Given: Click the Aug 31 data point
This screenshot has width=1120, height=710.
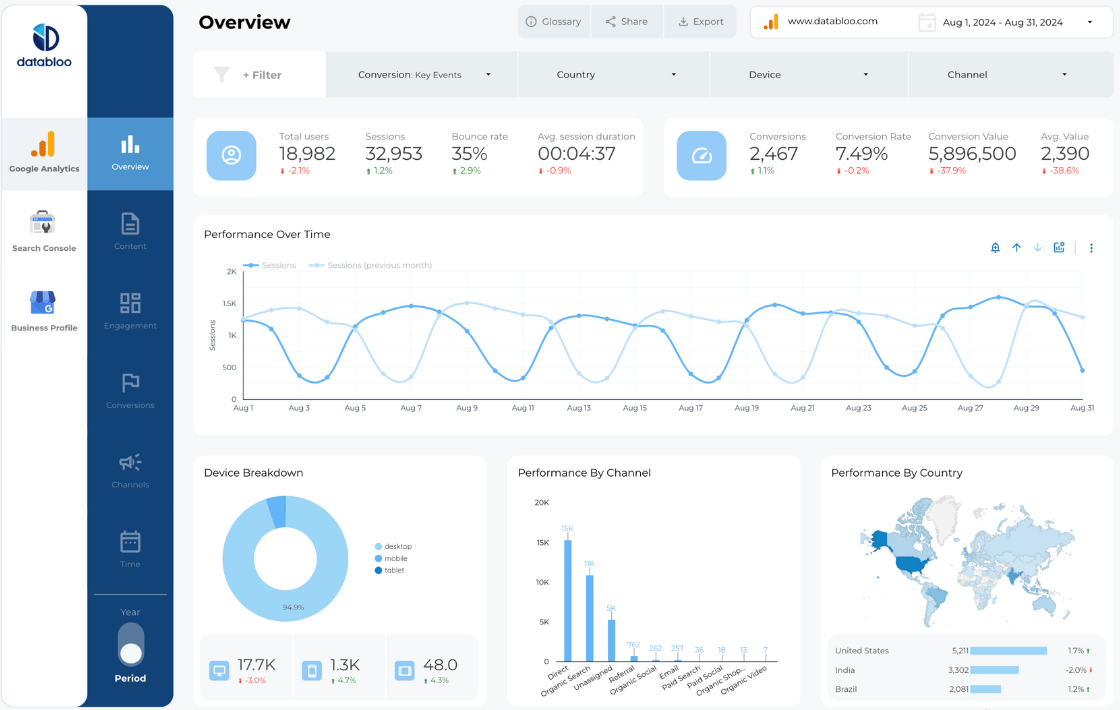Looking at the screenshot, I should 1083,370.
